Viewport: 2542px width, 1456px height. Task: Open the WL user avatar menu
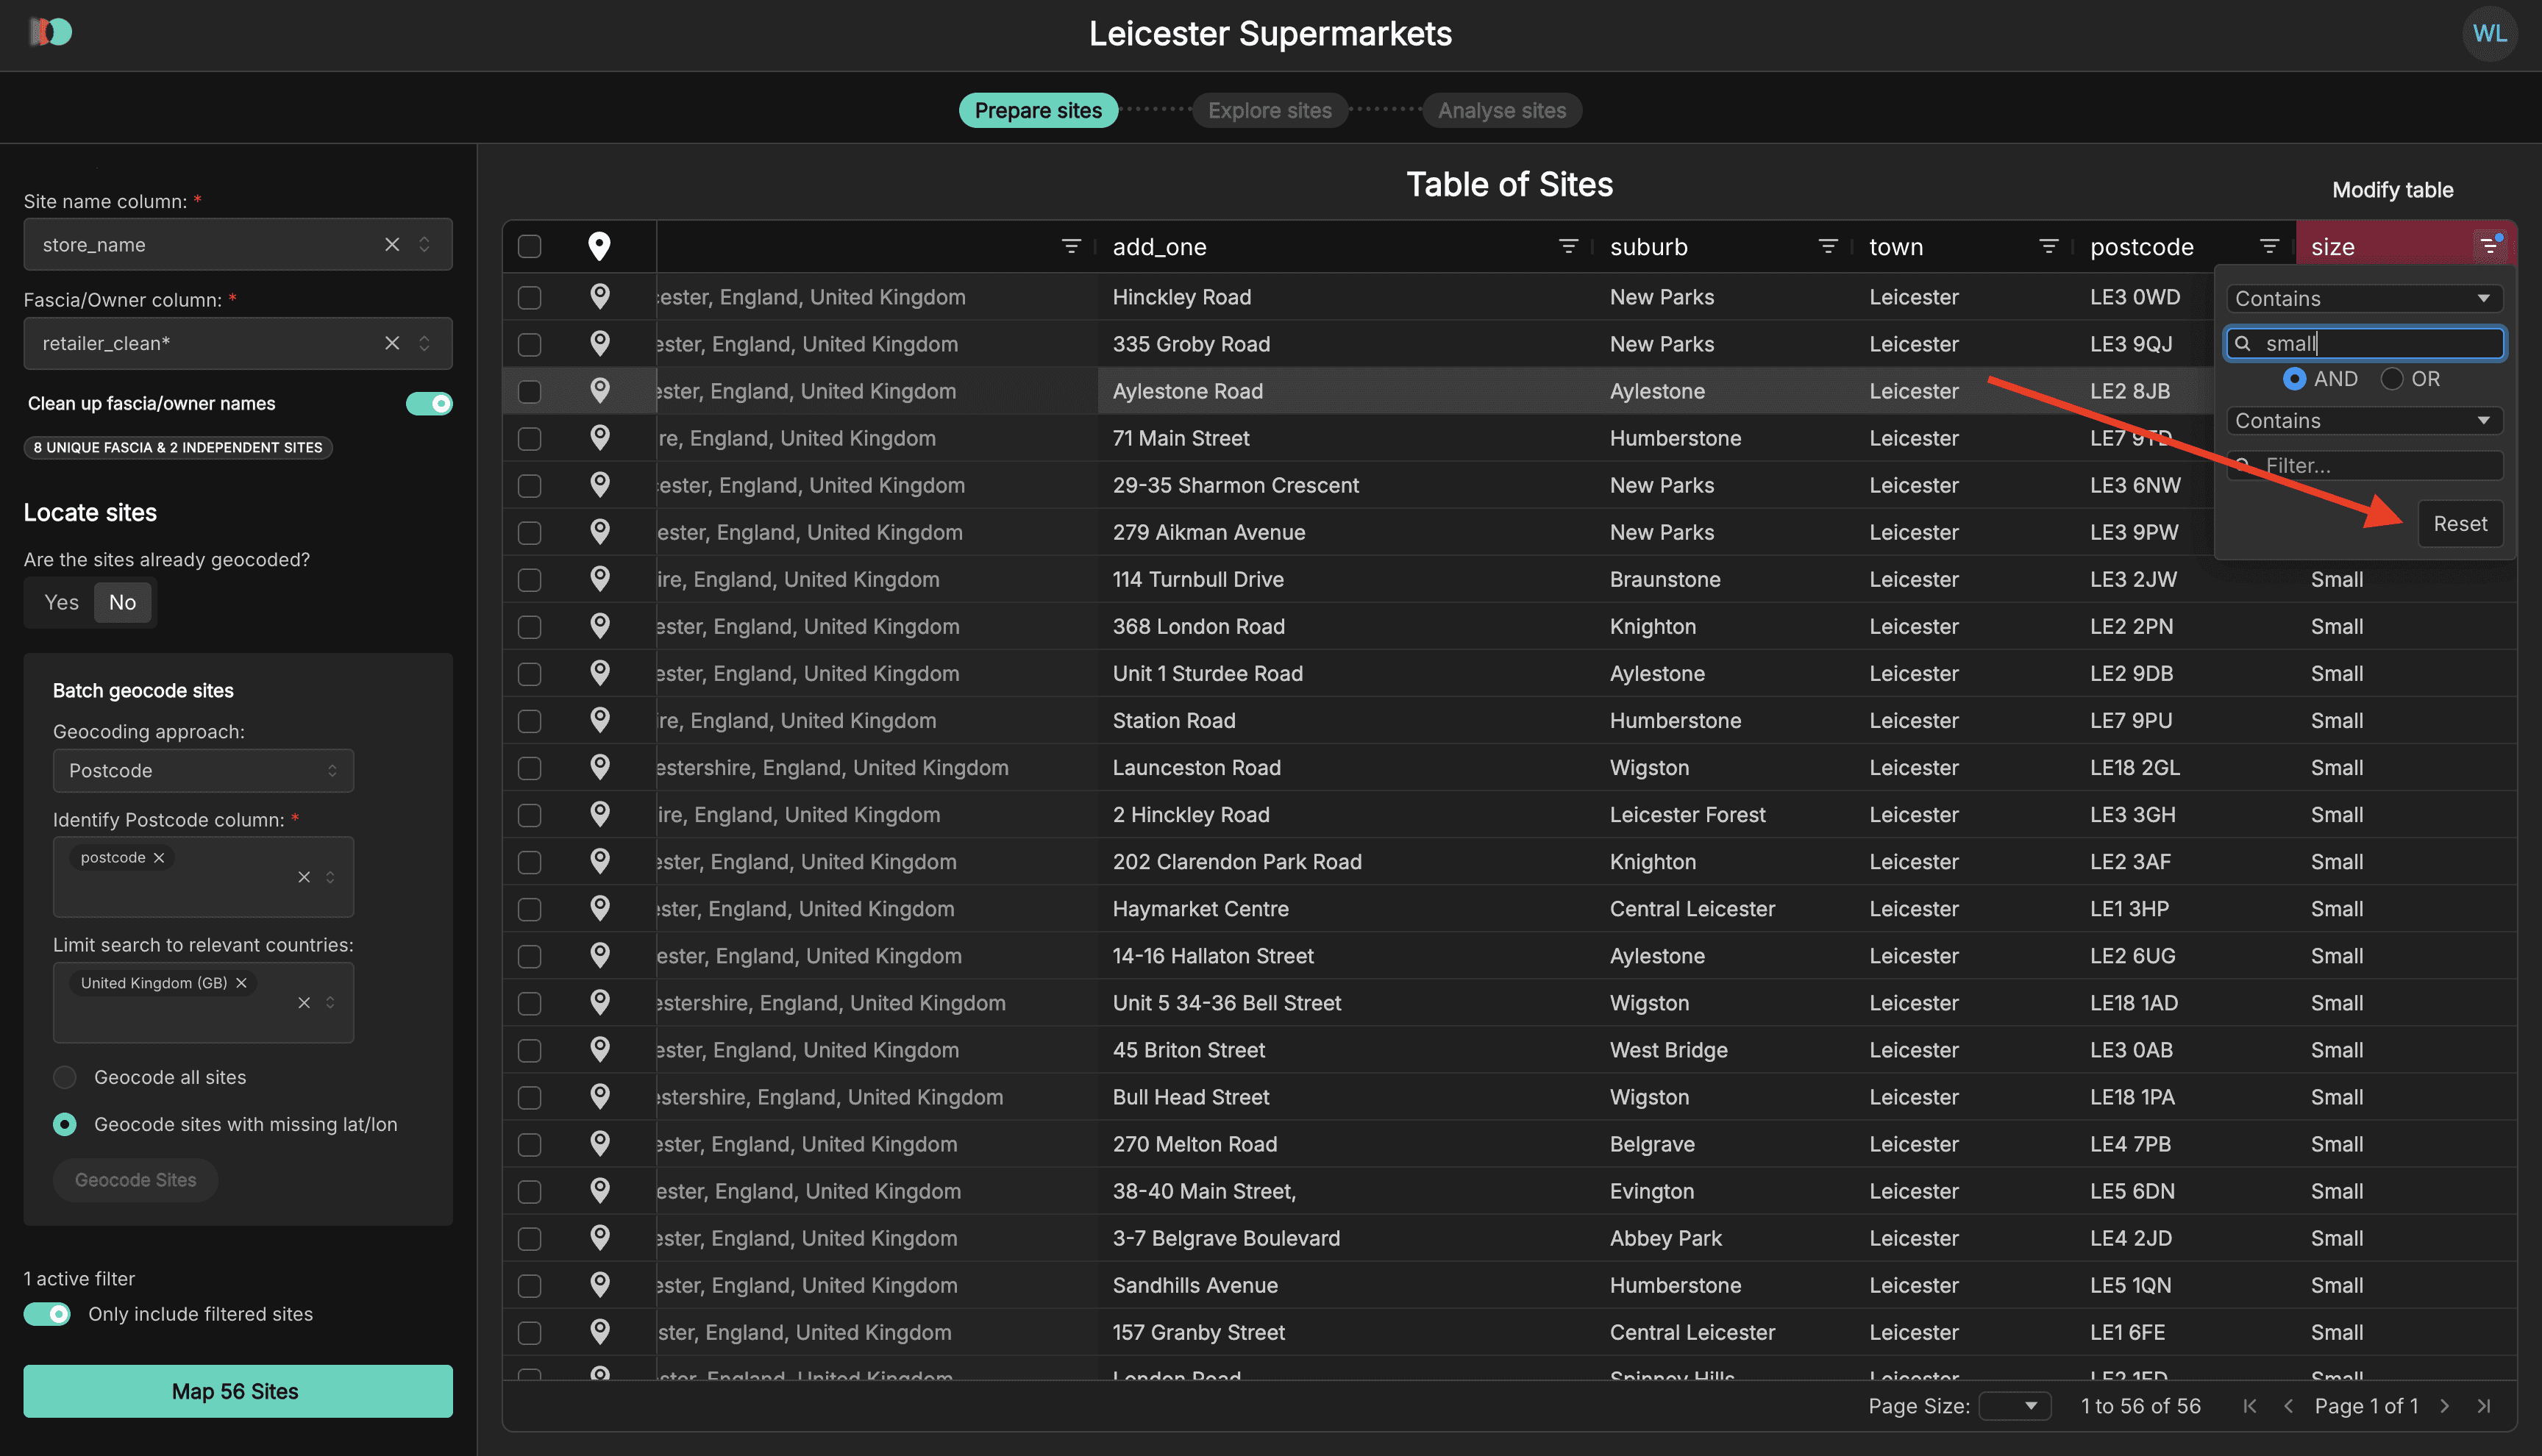coord(2488,34)
